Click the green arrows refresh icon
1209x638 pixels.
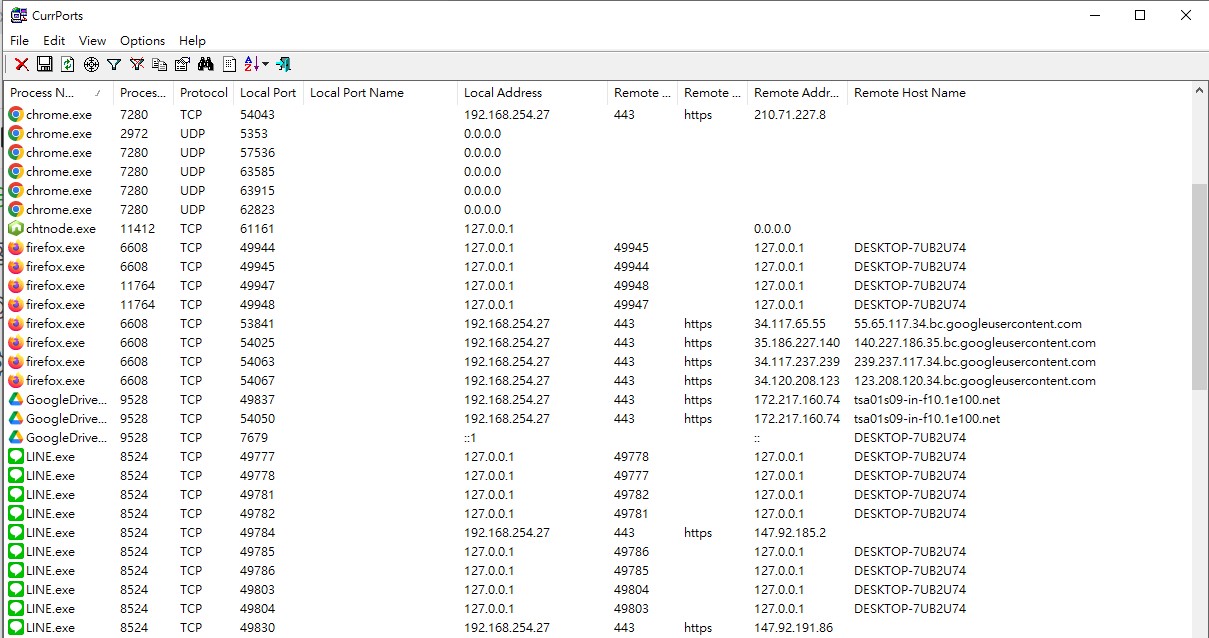67,64
